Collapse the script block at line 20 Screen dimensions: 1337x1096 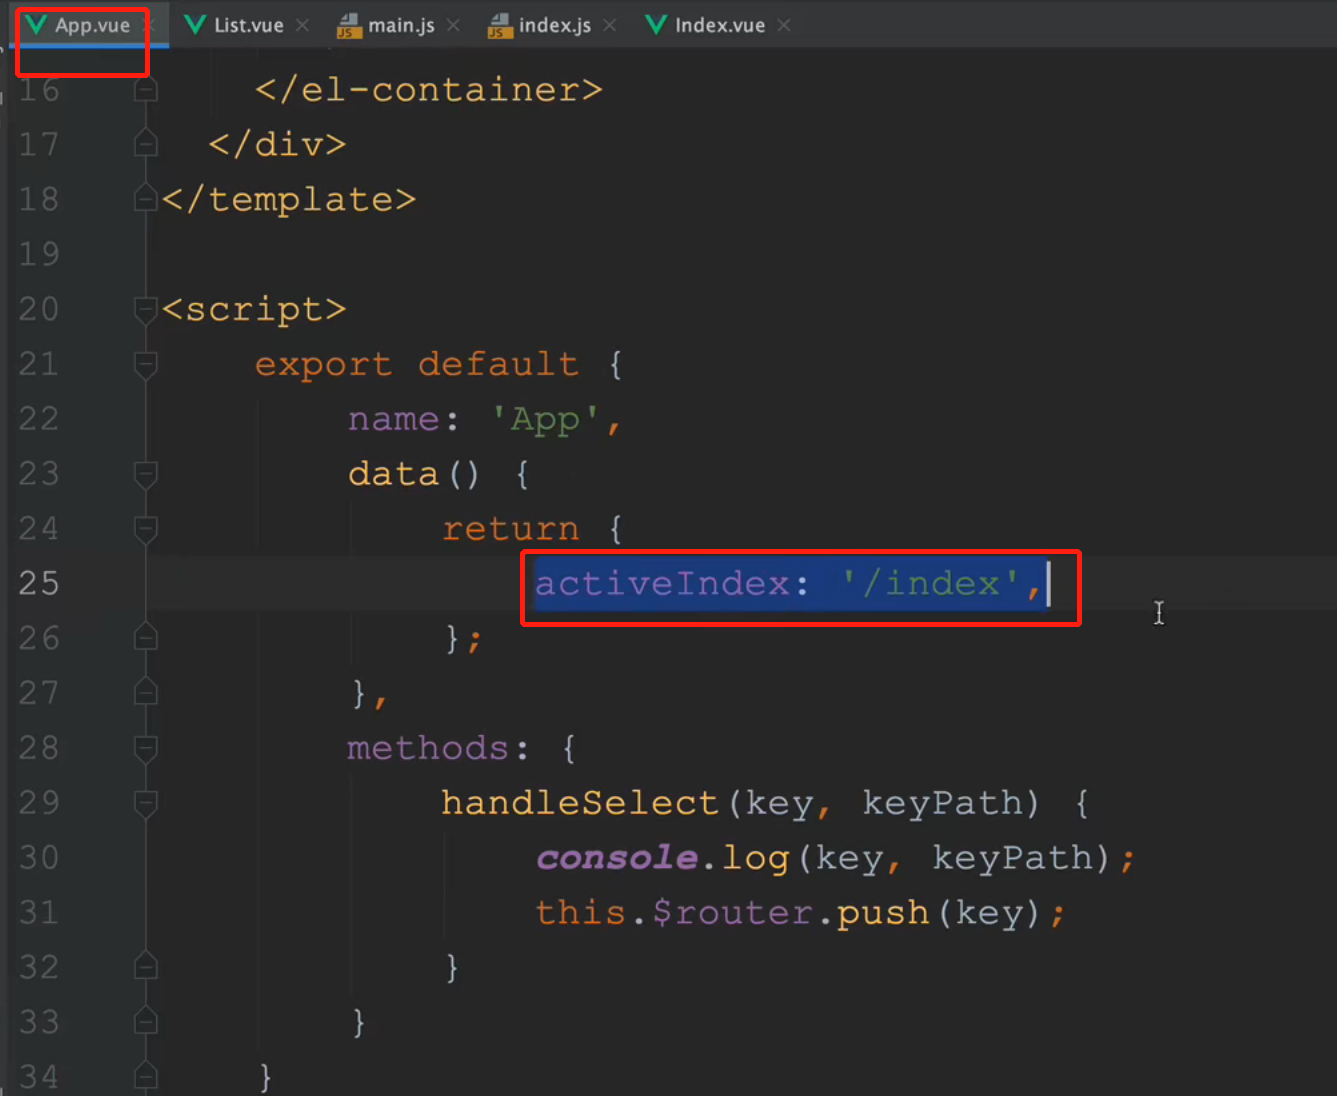pos(146,309)
